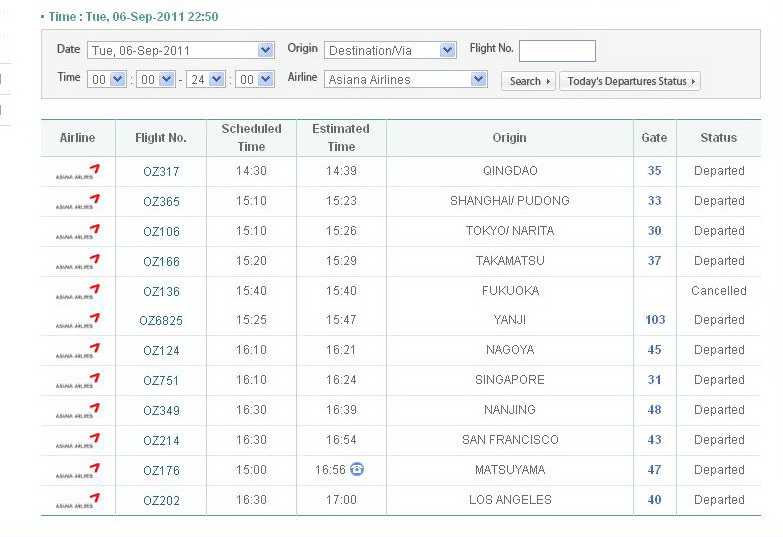Open flight OZ317 link
Screen dimensions: 783x537
click(x=161, y=172)
